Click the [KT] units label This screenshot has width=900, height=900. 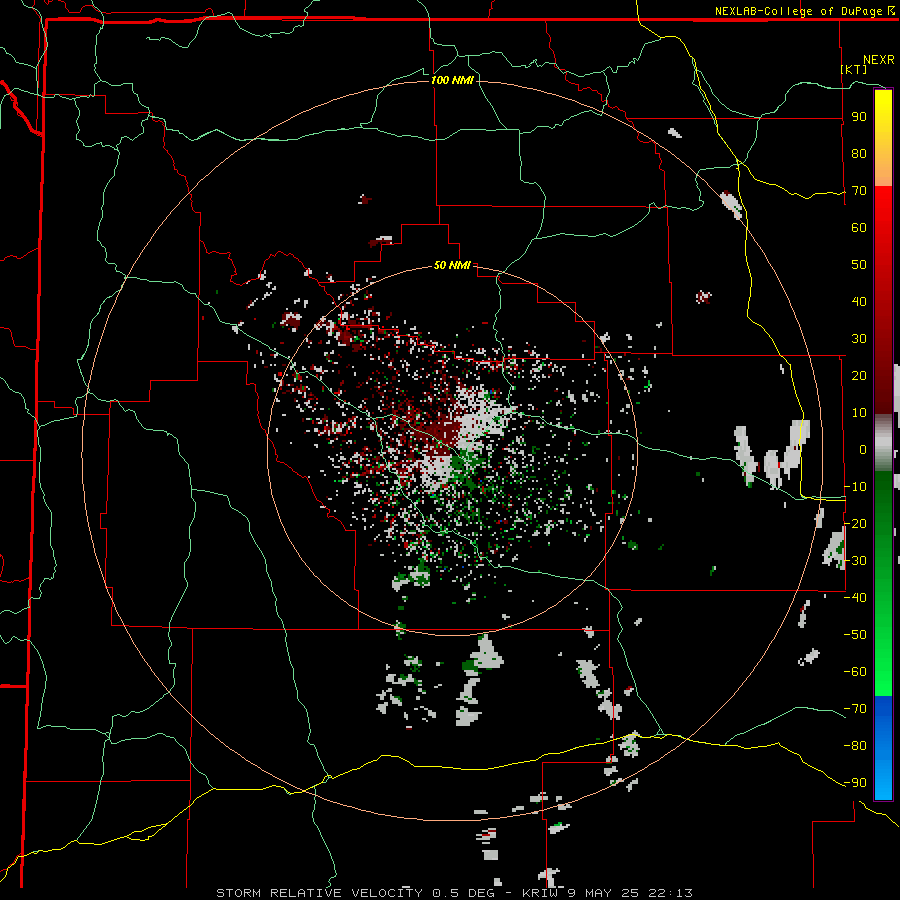[x=854, y=69]
